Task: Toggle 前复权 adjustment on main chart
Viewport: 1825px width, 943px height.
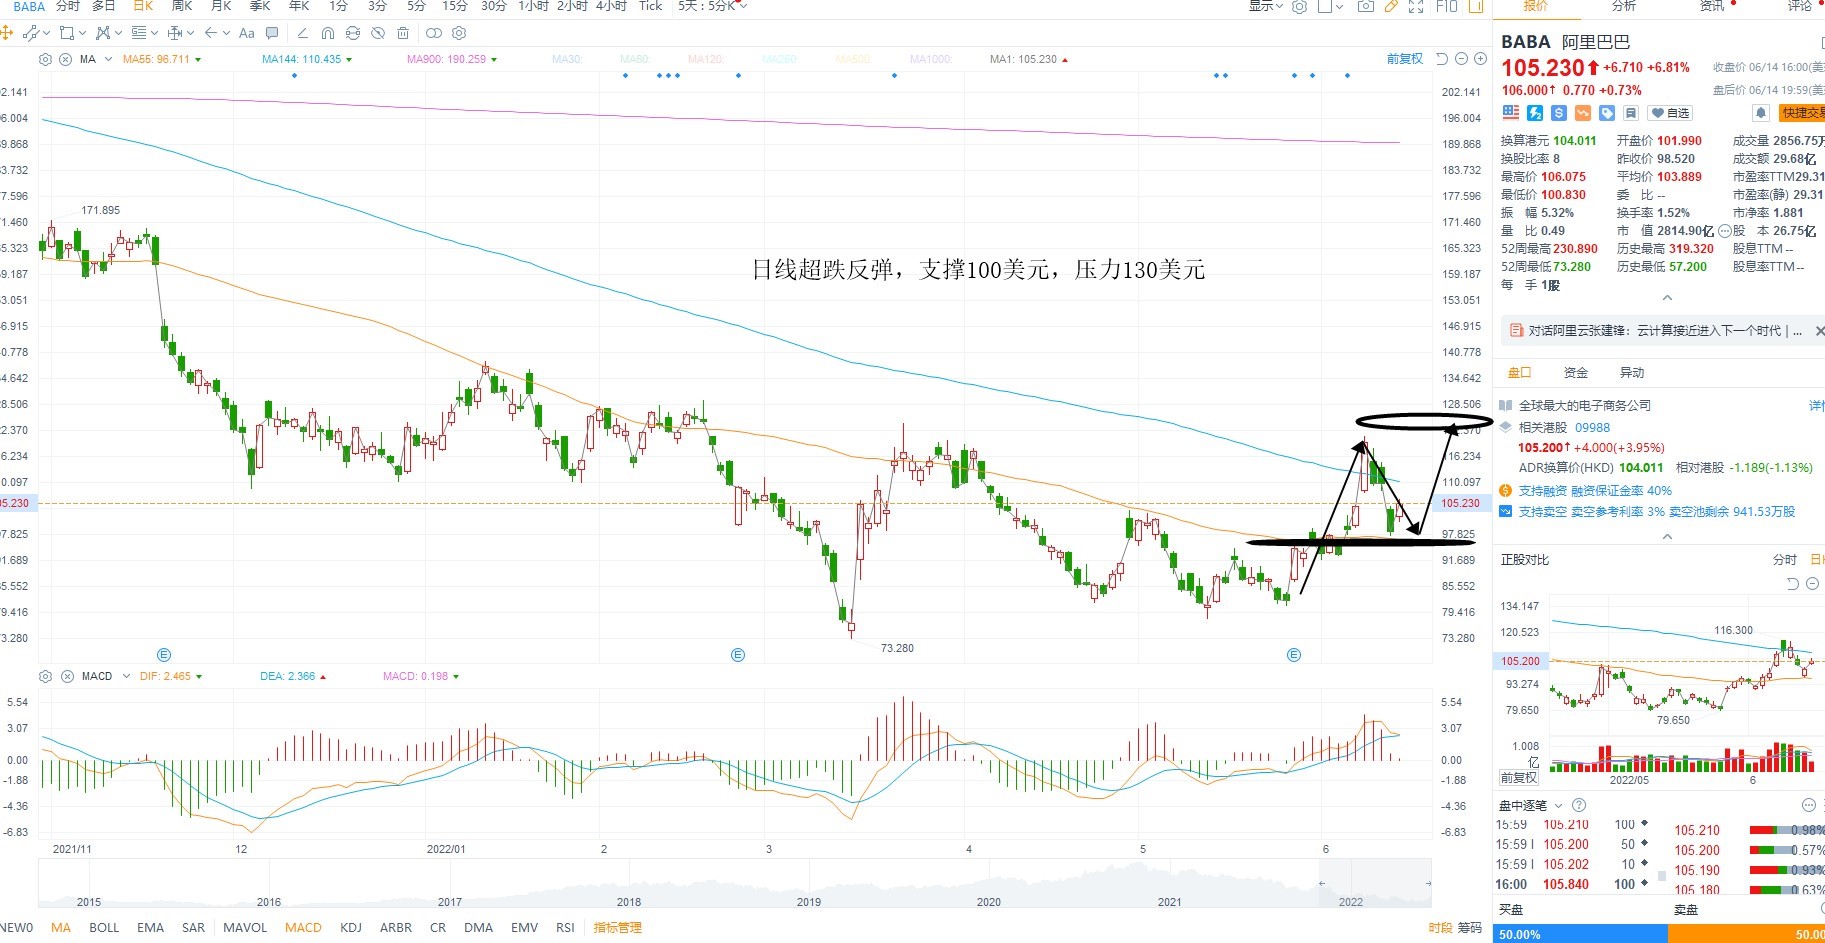Action: pos(1404,59)
